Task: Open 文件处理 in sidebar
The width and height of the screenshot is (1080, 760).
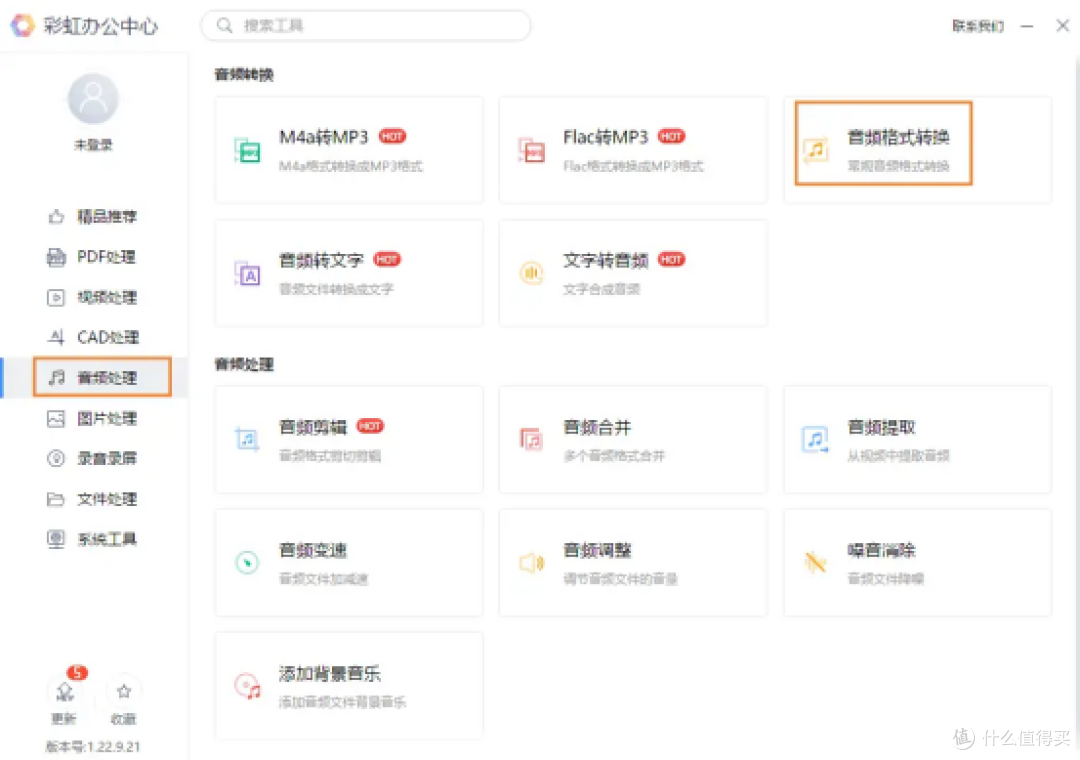Action: pos(93,498)
